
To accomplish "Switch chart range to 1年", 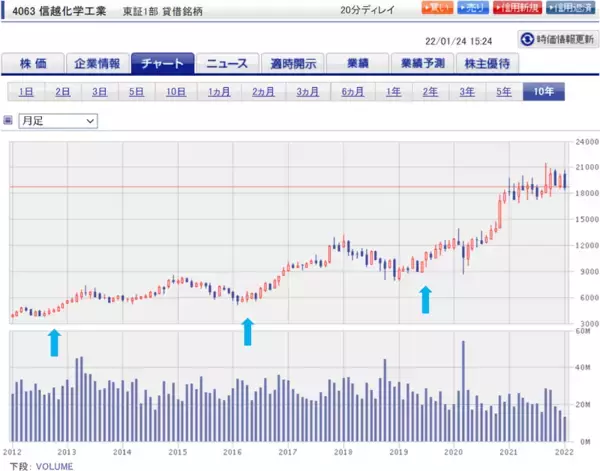I will pos(394,93).
